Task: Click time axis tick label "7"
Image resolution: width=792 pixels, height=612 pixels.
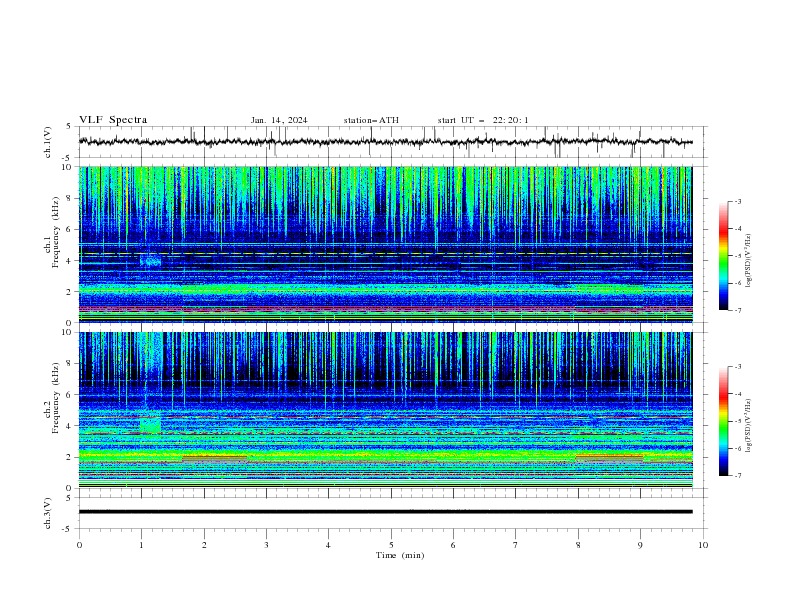Action: point(515,545)
